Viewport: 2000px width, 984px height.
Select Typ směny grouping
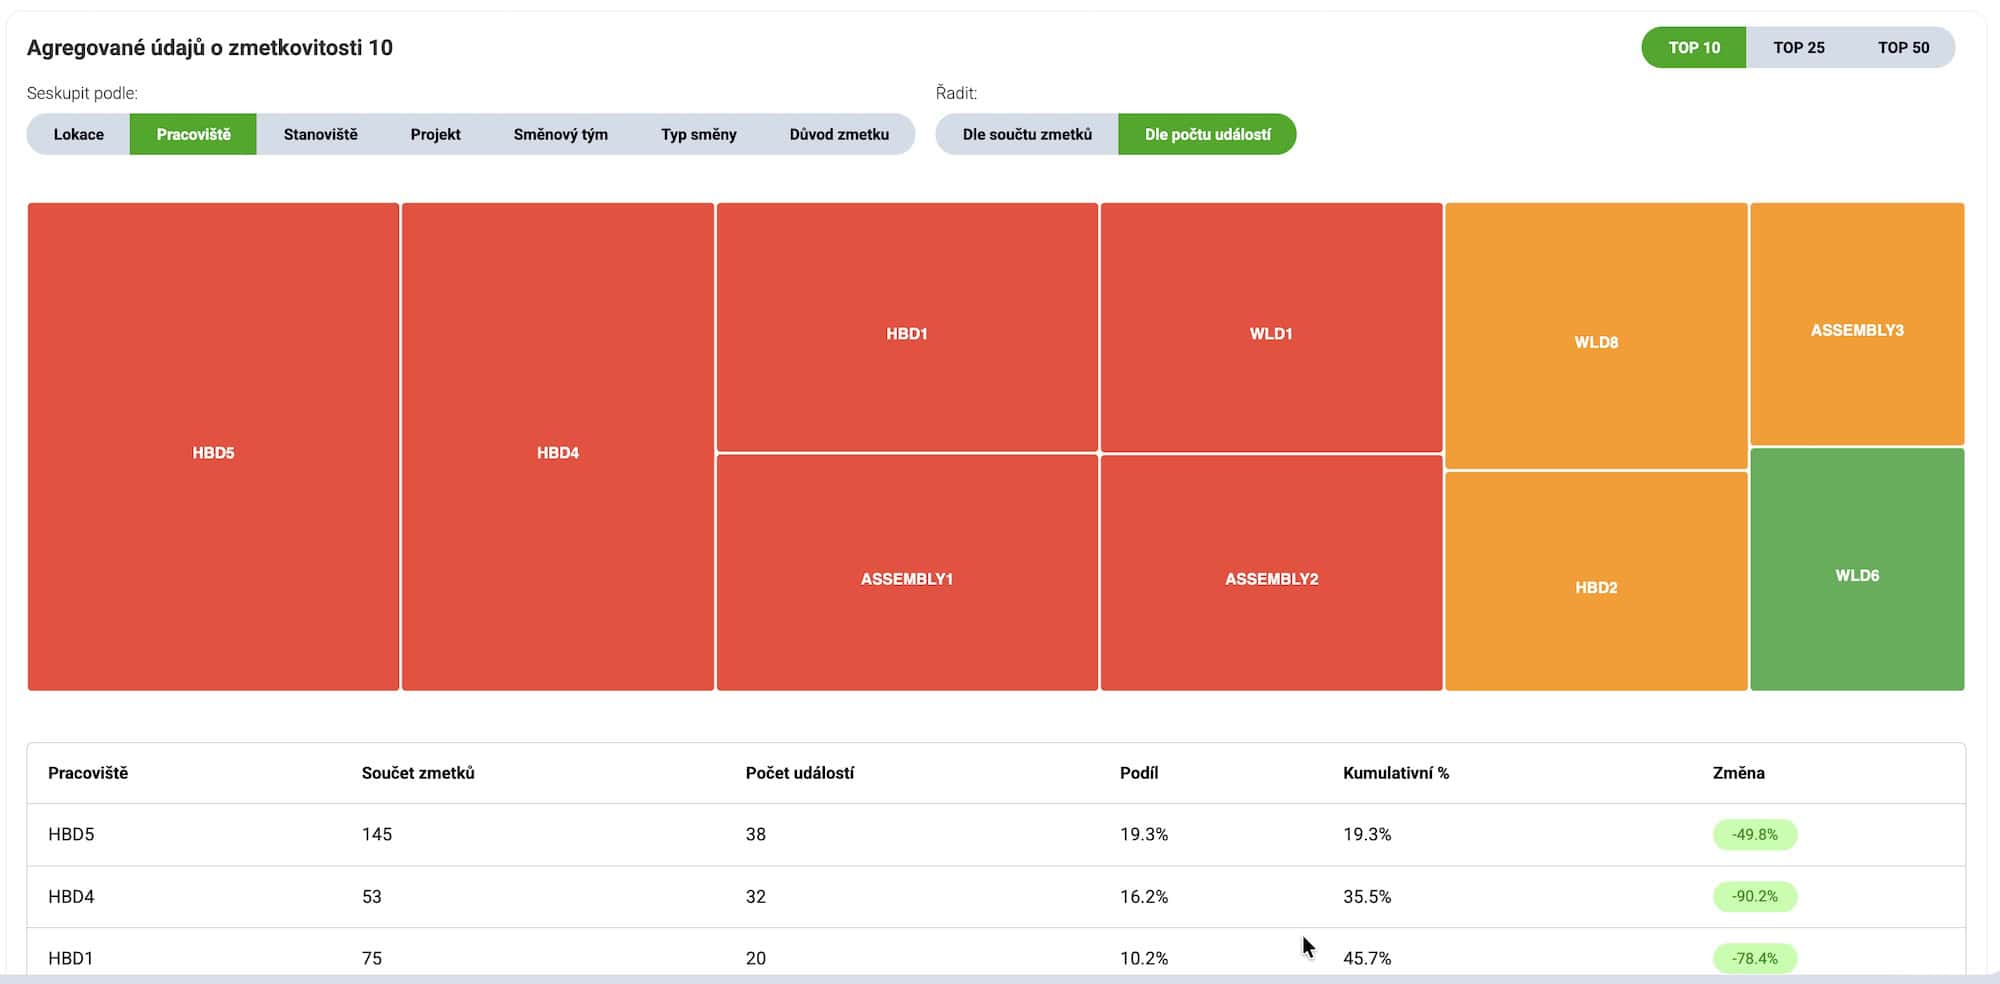coord(698,133)
